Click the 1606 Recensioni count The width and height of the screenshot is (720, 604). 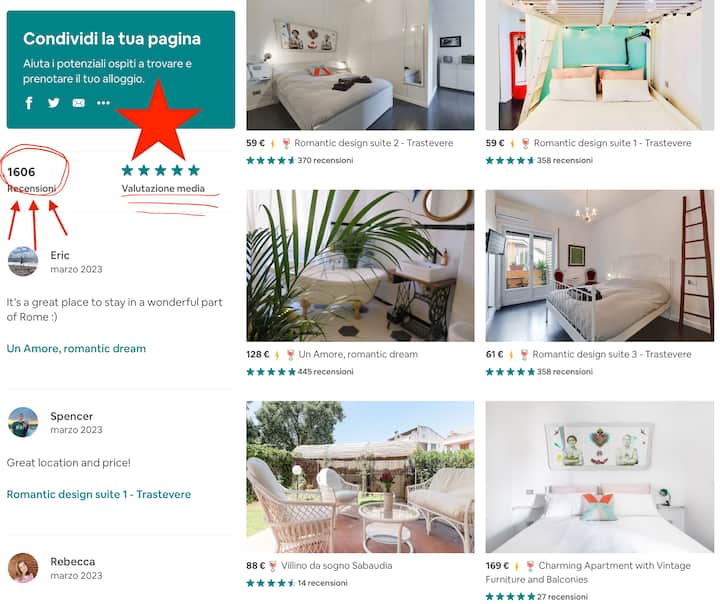point(31,180)
